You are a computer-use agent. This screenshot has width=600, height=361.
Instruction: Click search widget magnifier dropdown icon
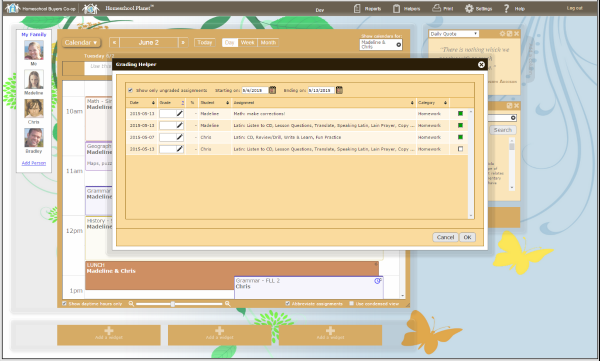513,118
